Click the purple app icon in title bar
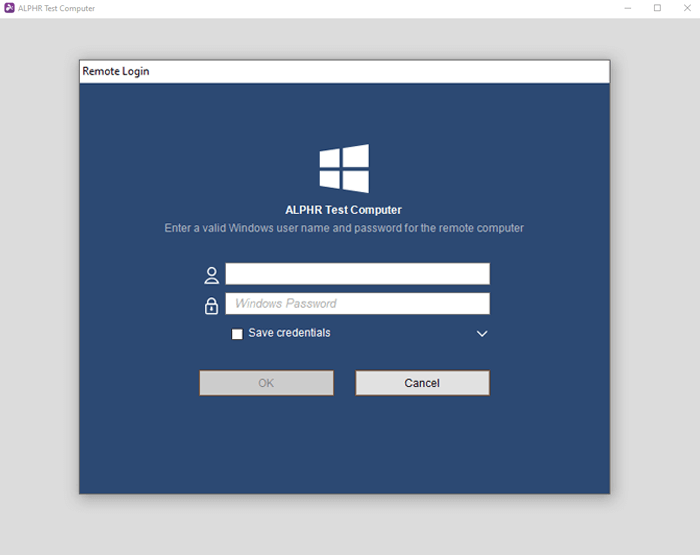Image resolution: width=700 pixels, height=555 pixels. tap(9, 8)
